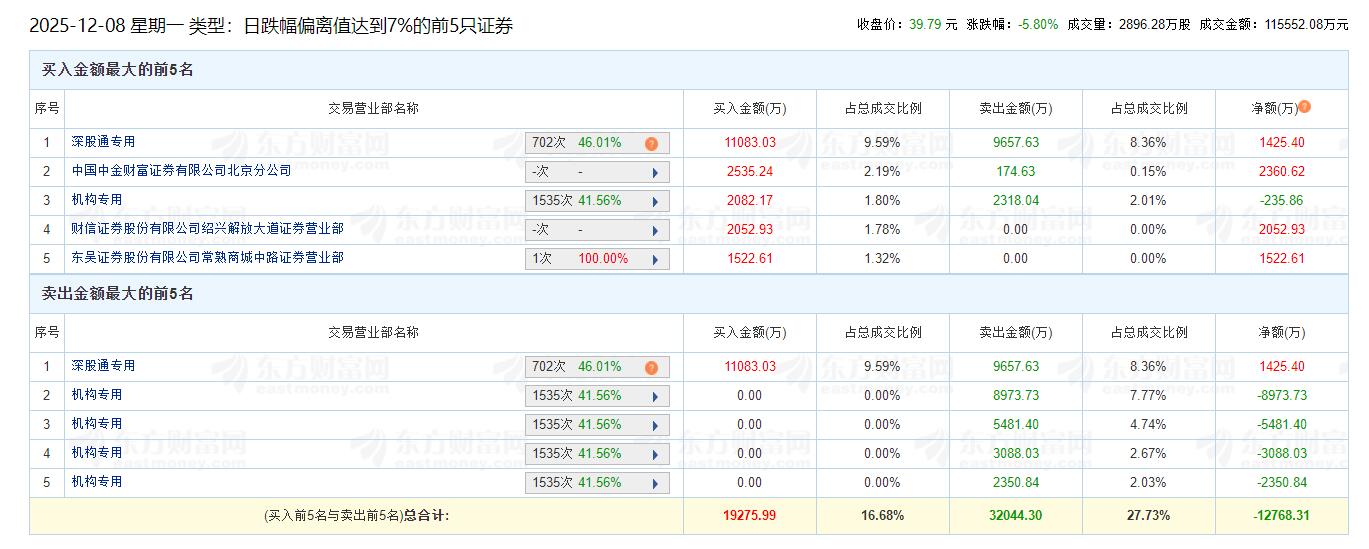
Task: Click the blue arrow in 中国中金财富证券 row
Action: [655, 172]
